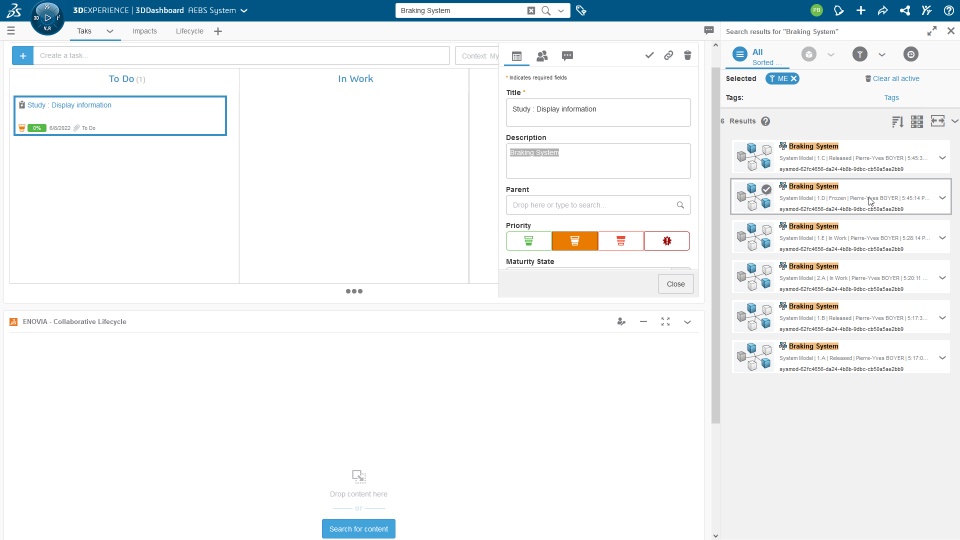The width and height of the screenshot is (960, 540).
Task: Open task assignees people tab
Action: coord(542,56)
